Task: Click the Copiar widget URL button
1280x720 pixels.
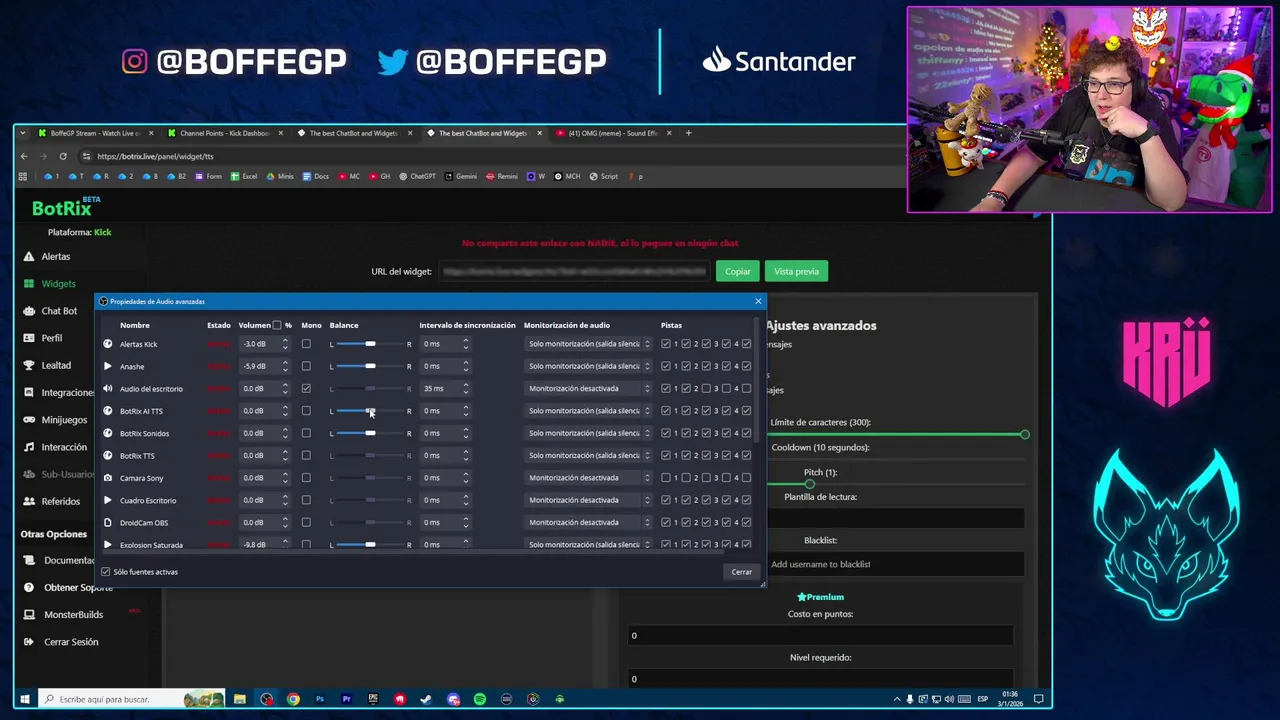Action: point(738,271)
